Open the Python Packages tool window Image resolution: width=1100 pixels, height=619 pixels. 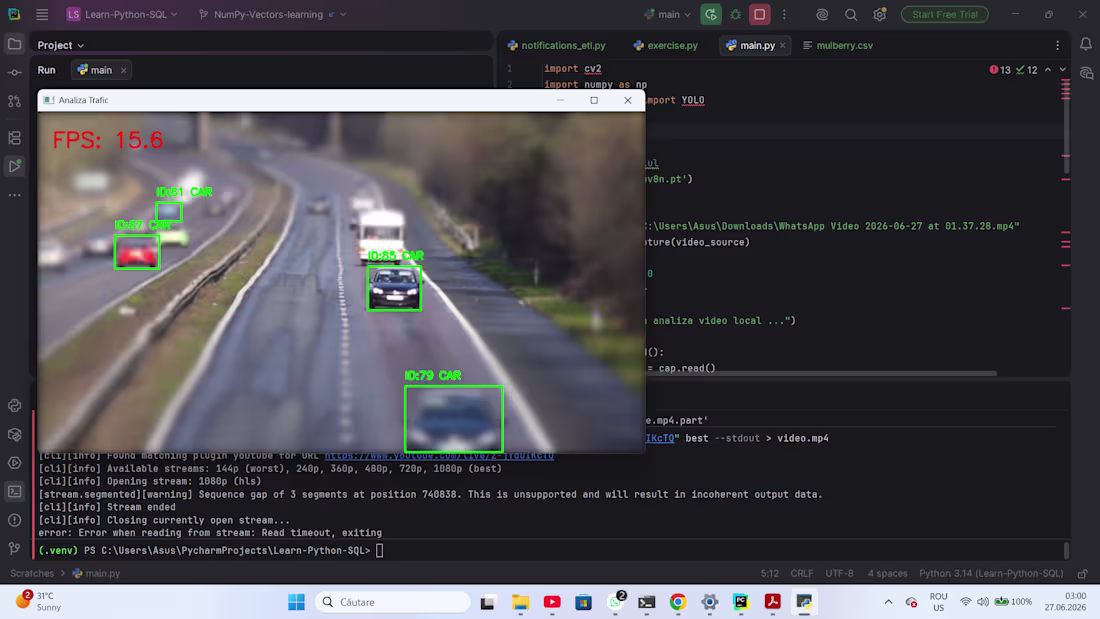click(x=14, y=434)
